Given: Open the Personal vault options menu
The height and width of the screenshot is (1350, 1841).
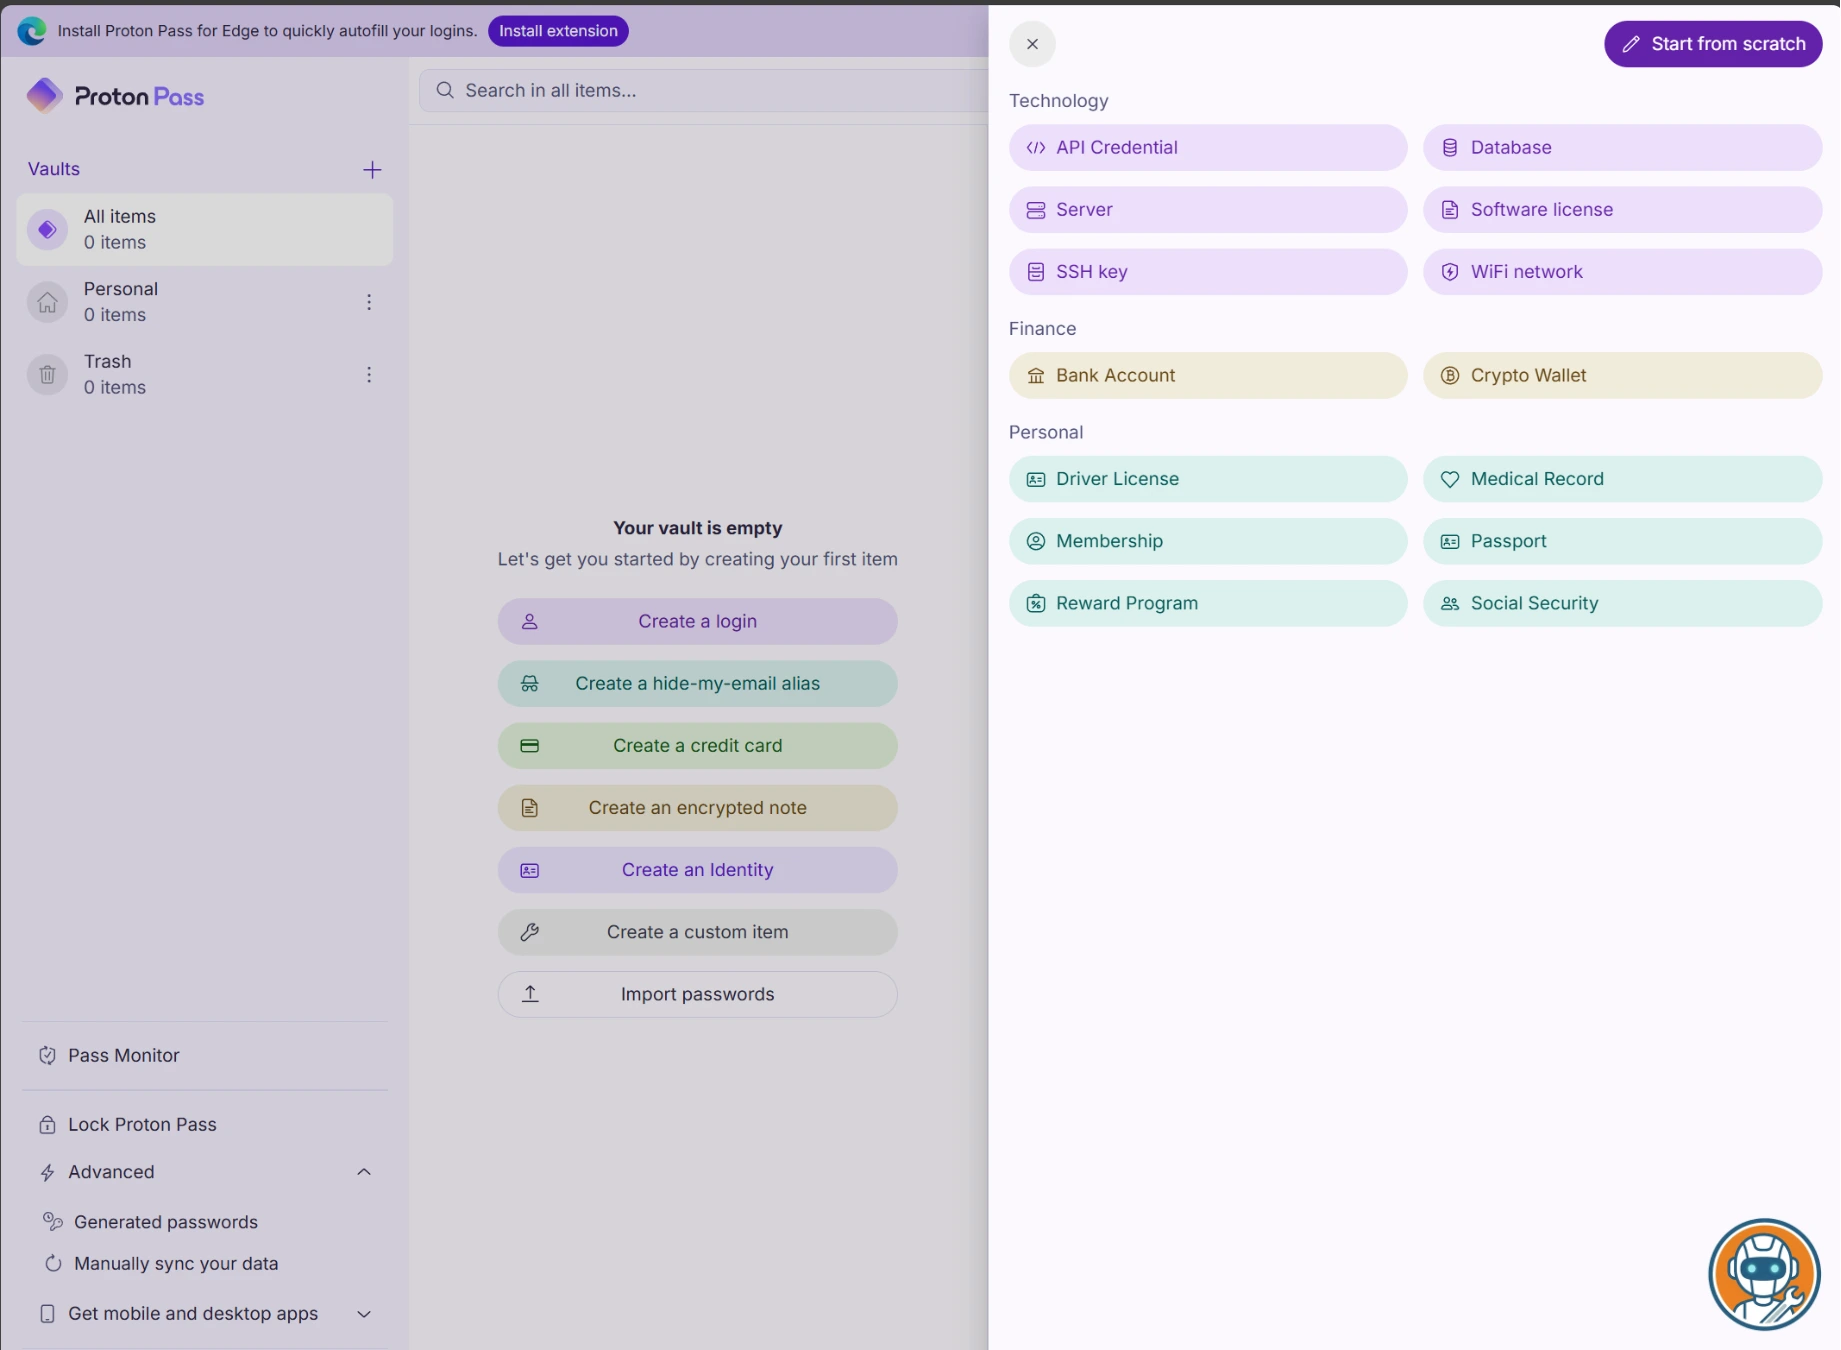Looking at the screenshot, I should pyautogui.click(x=369, y=302).
